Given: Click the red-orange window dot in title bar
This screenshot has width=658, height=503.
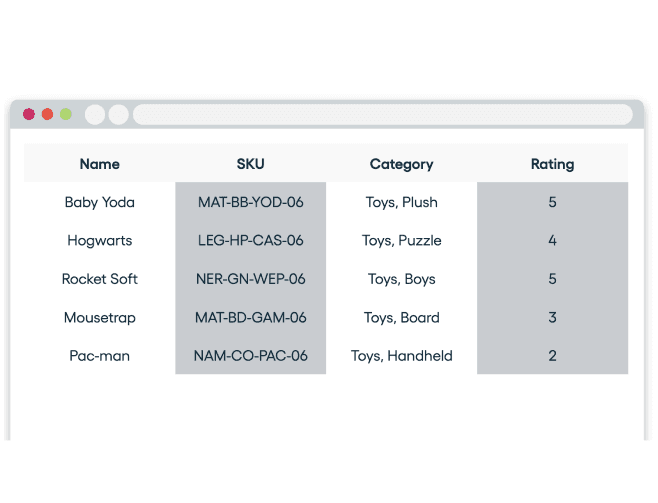Looking at the screenshot, I should (47, 114).
